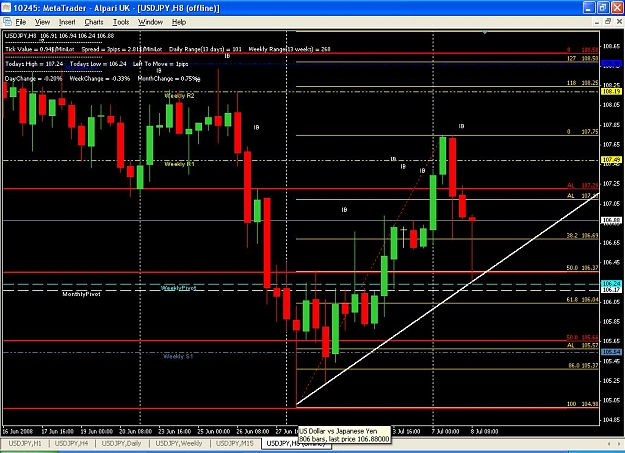Click the 127 108.50 Fibonacci label
625x453 pixels.
(x=582, y=58)
